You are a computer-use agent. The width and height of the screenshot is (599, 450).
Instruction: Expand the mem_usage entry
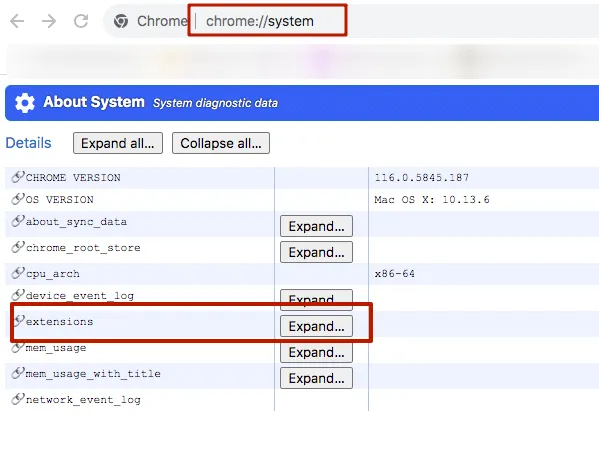pos(316,352)
